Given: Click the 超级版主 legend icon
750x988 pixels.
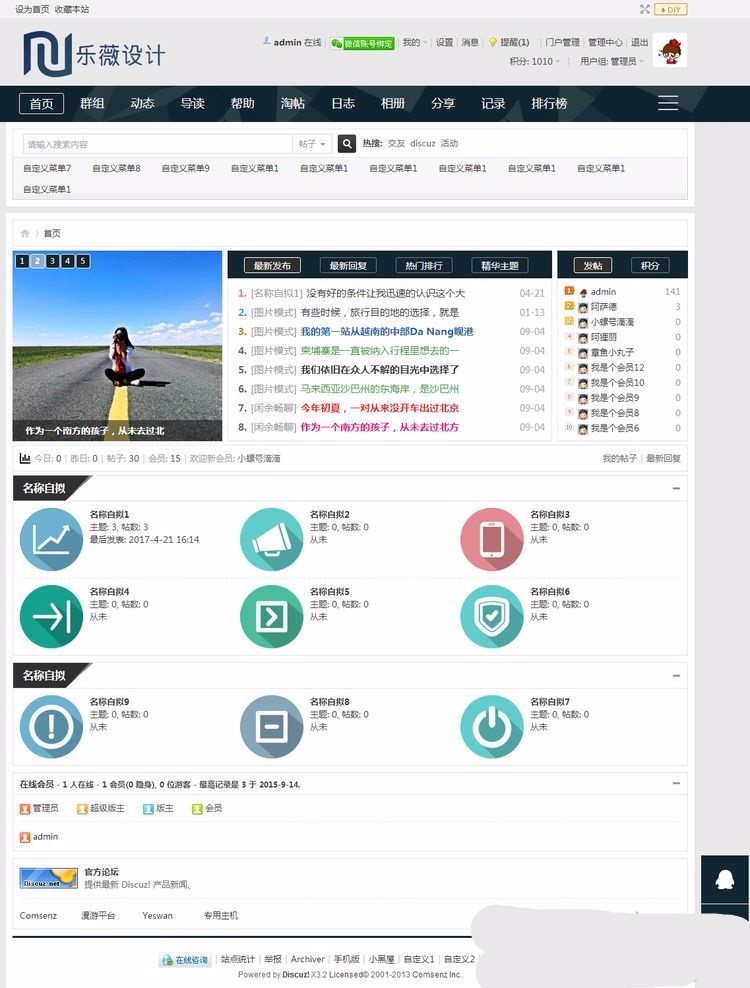Looking at the screenshot, I should pos(82,808).
